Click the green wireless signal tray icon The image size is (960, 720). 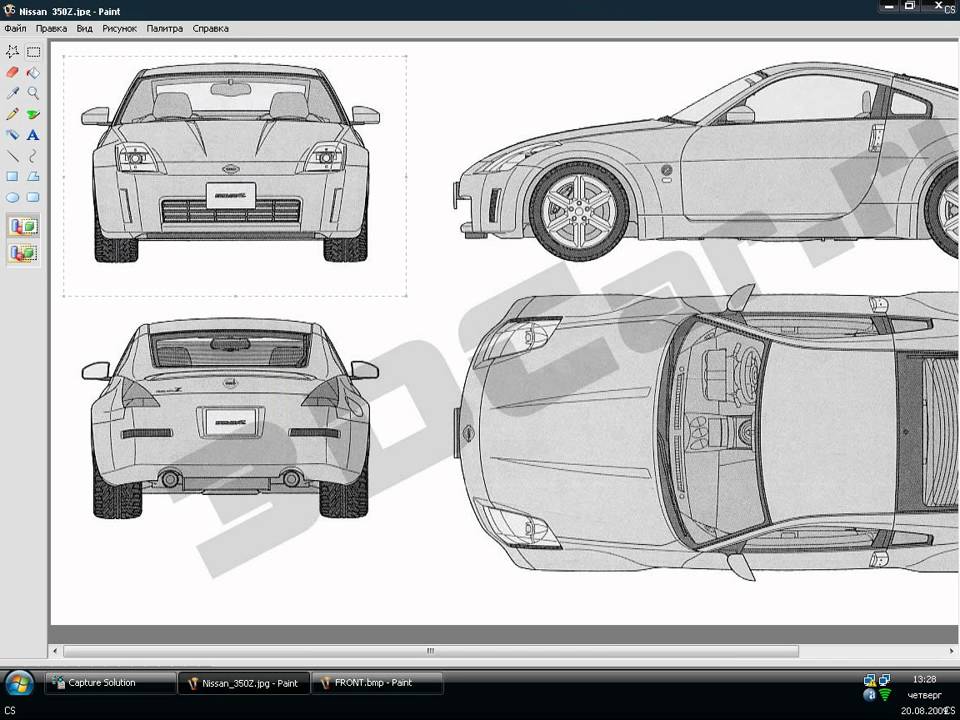pos(885,695)
